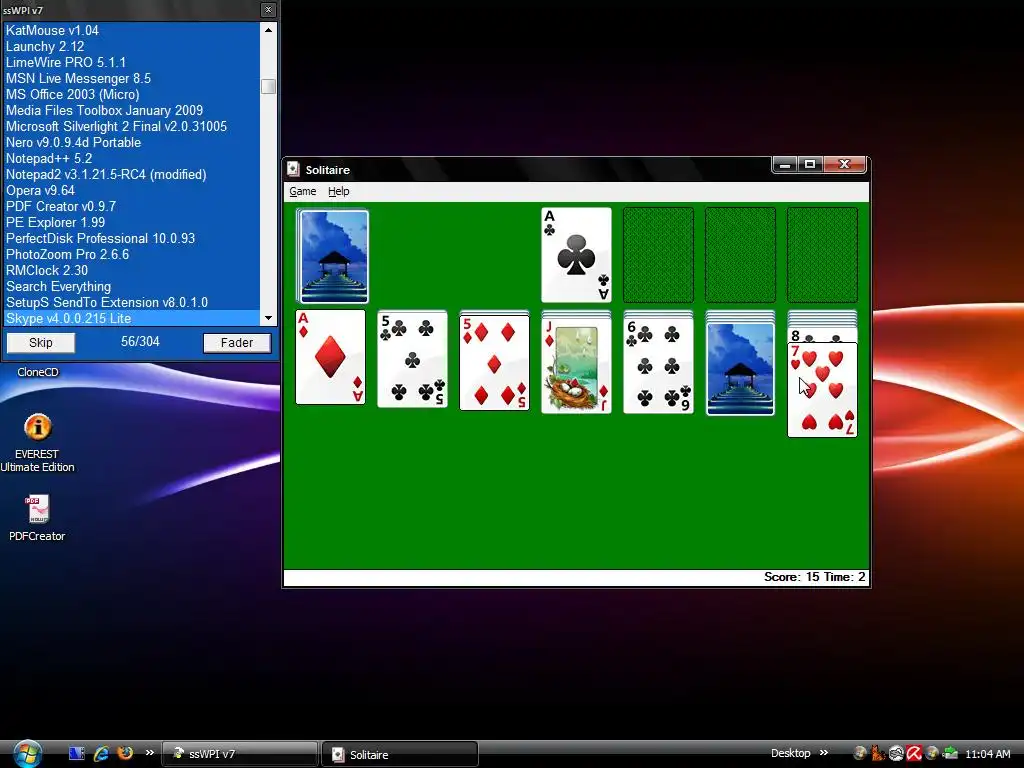This screenshot has height=768, width=1024.
Task: Click the fourth empty foundation slot
Action: tap(822, 255)
